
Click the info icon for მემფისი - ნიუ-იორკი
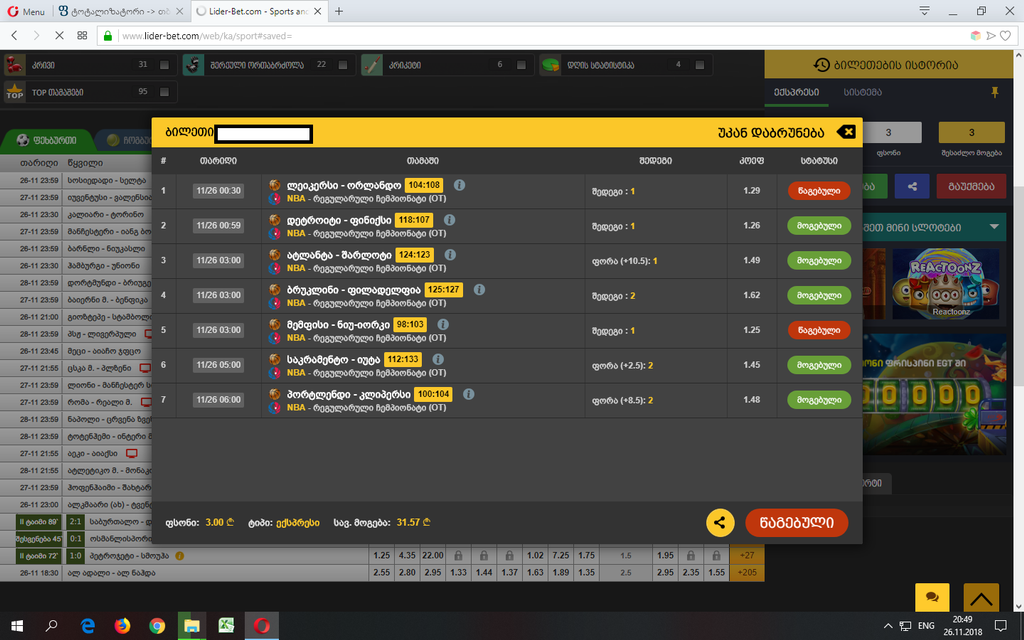(443, 324)
